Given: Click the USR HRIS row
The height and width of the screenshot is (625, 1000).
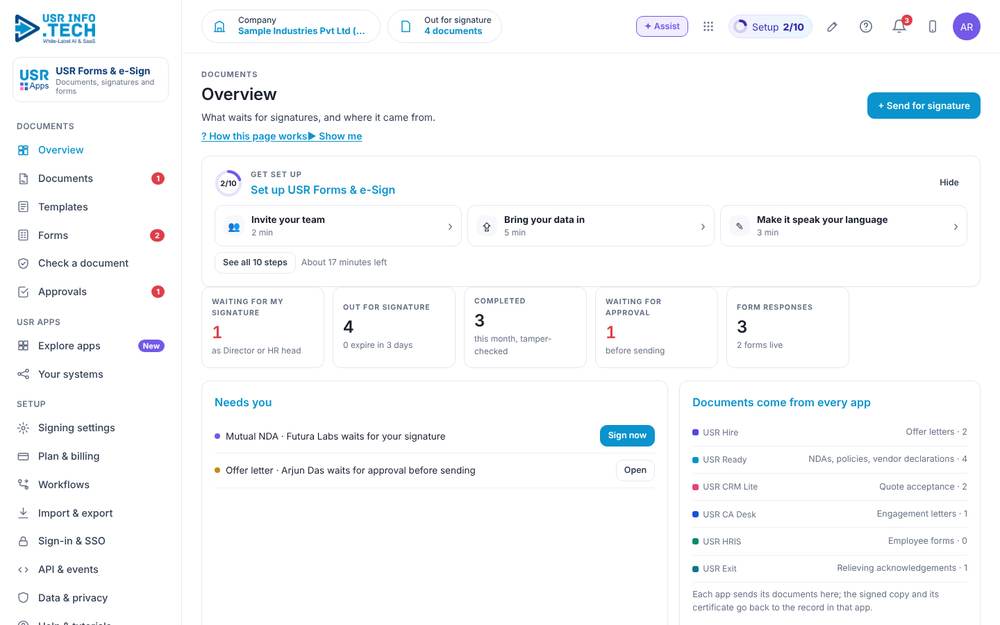Looking at the screenshot, I should pyautogui.click(x=830, y=541).
